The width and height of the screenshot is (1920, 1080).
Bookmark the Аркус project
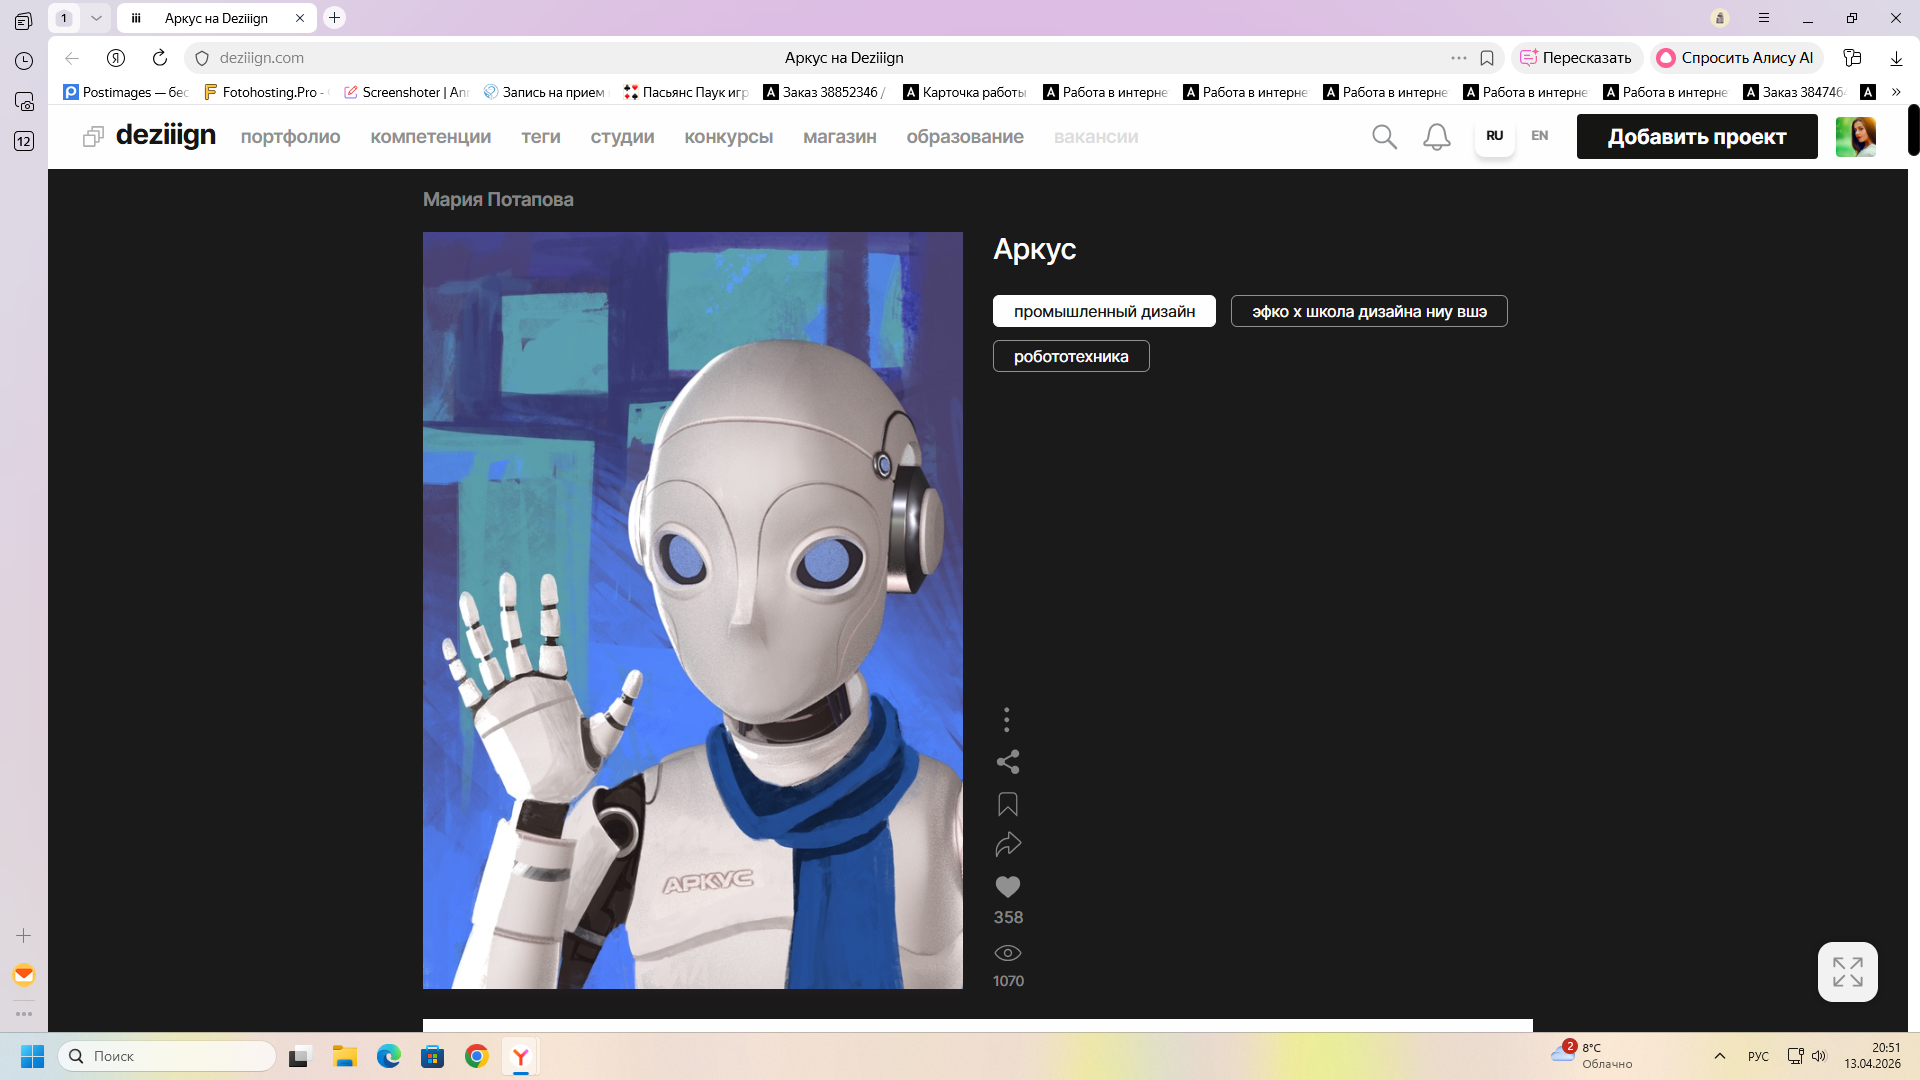[x=1007, y=804]
